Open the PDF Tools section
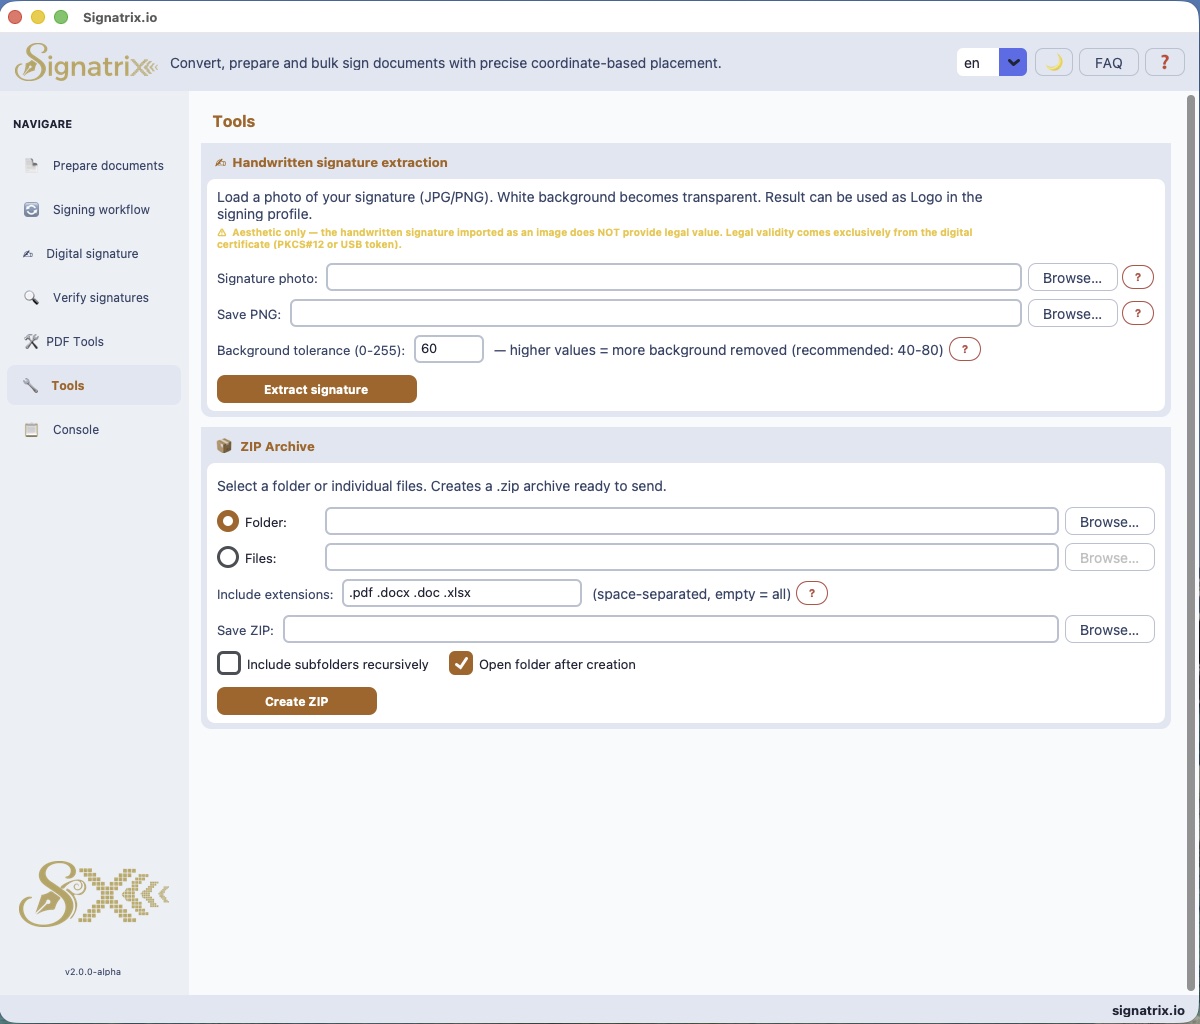This screenshot has height=1024, width=1200. 74,341
